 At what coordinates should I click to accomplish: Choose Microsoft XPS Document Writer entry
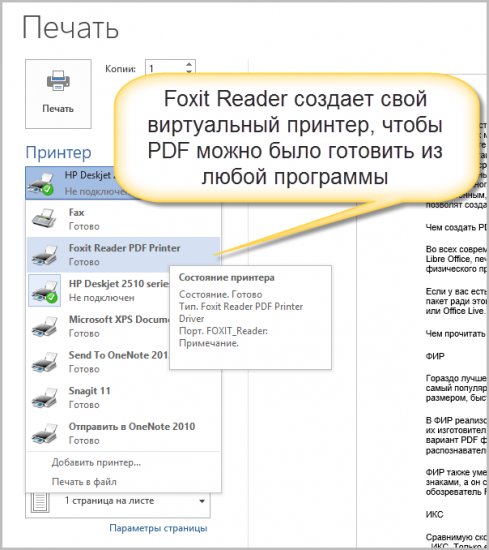coord(98,326)
